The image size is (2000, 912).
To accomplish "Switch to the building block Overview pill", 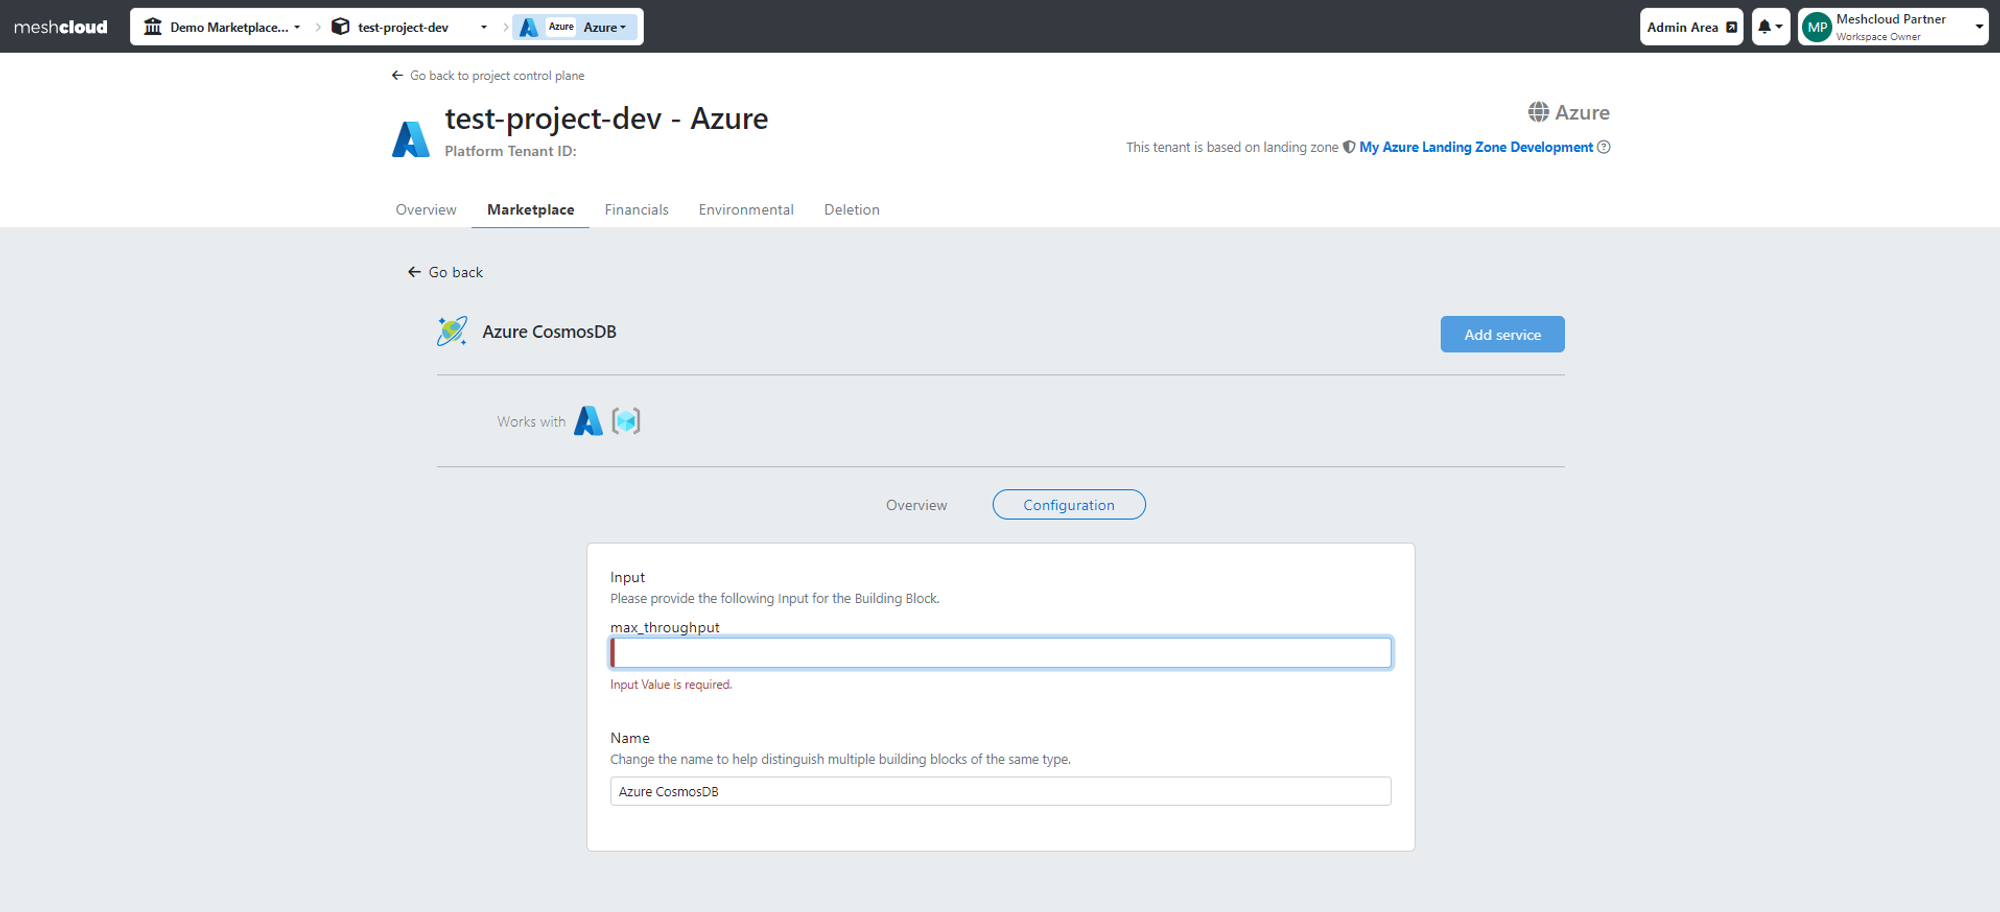I will point(916,505).
